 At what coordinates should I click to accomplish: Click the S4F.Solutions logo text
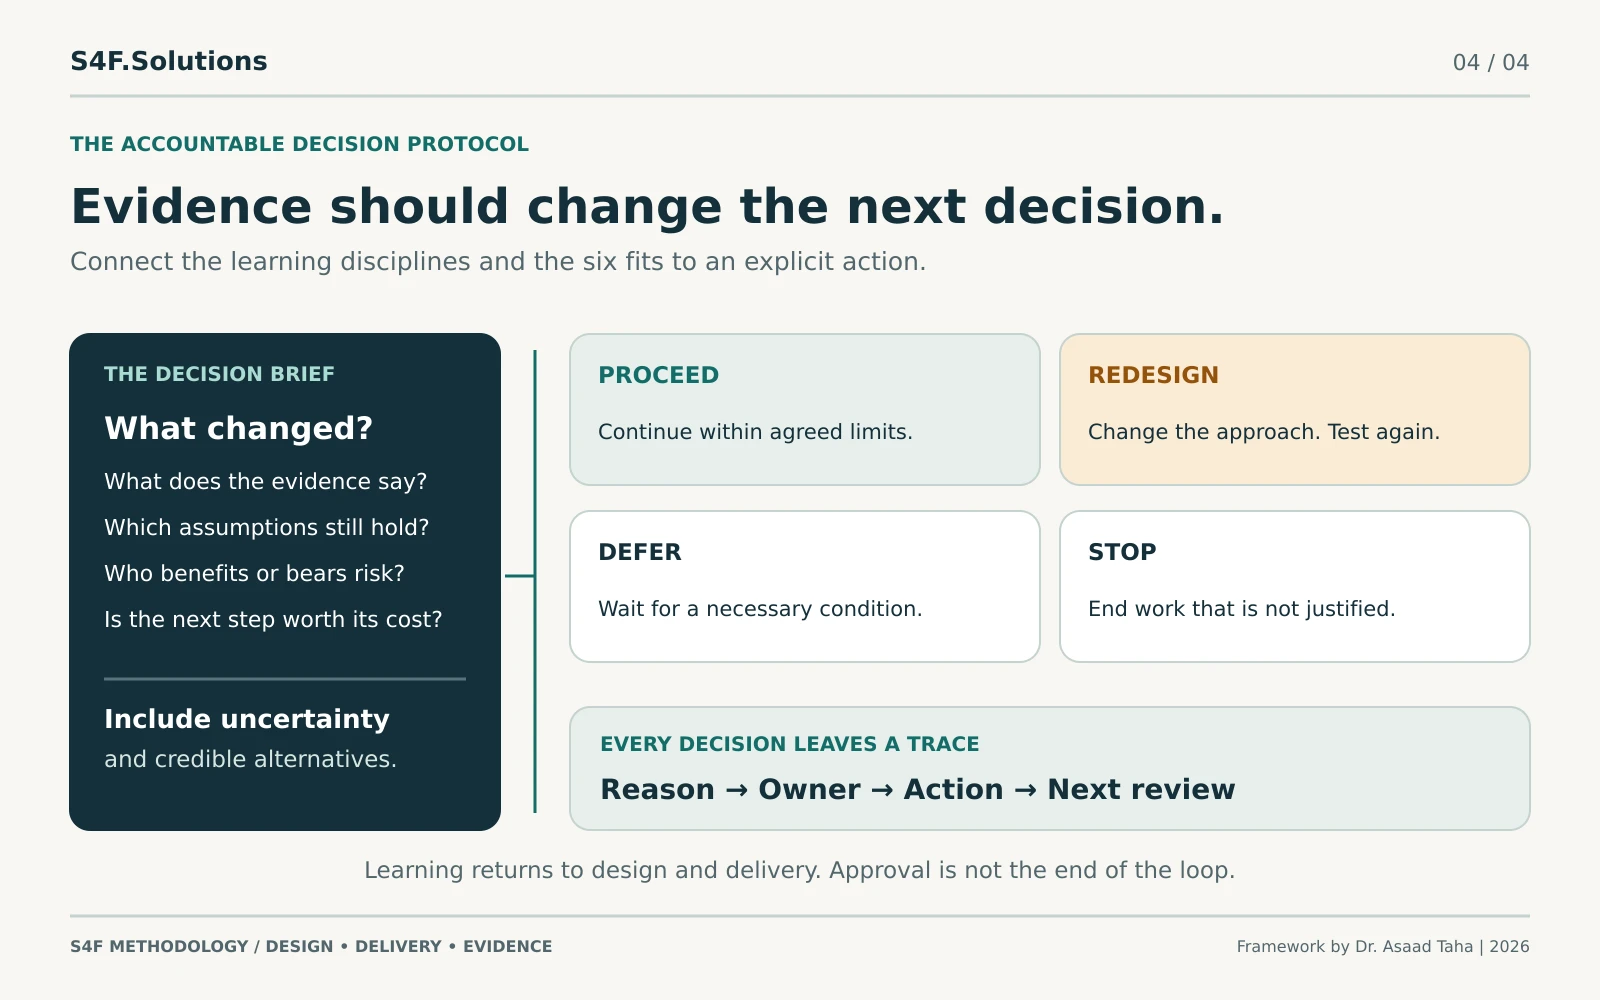[x=168, y=61]
